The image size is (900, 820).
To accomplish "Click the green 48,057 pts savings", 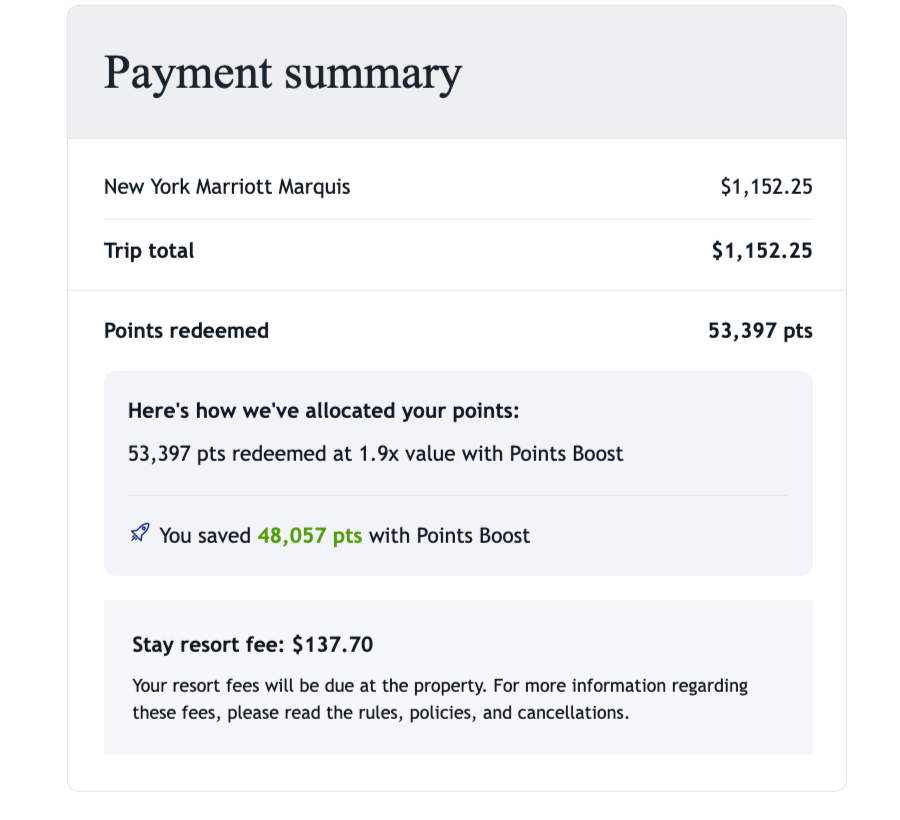I will click(x=309, y=536).
